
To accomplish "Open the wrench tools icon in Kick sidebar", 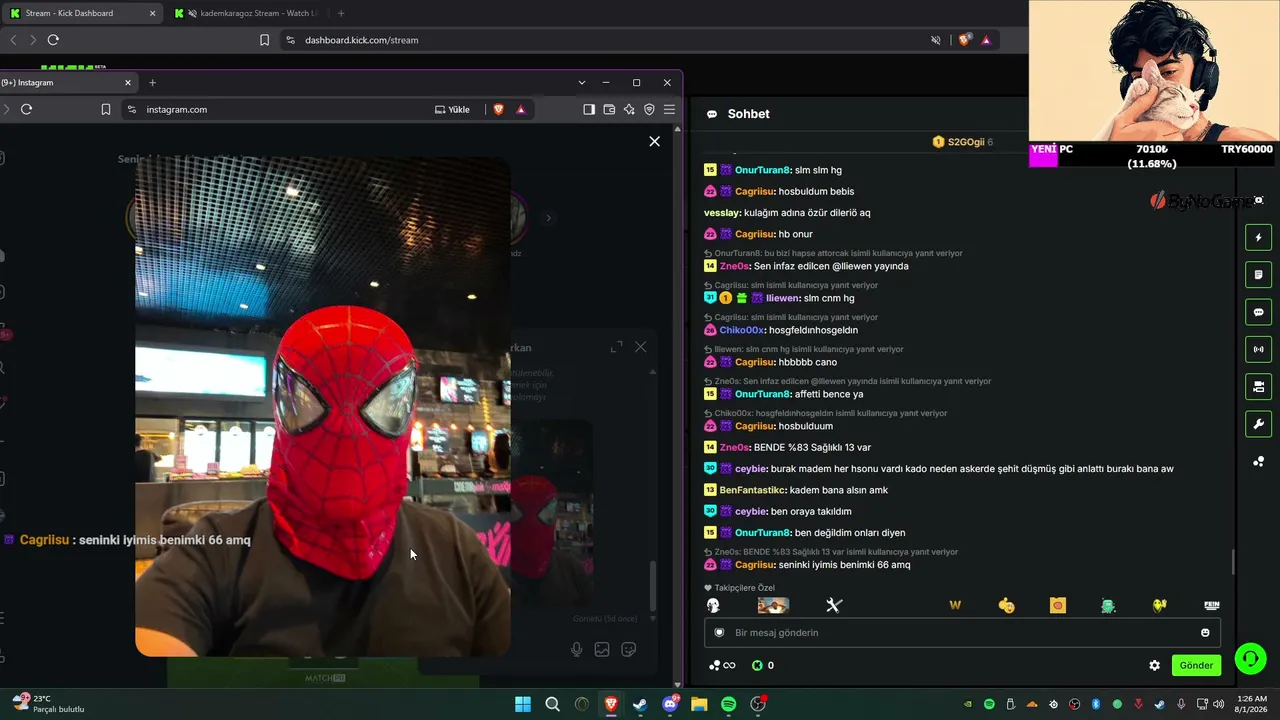I will pos(1258,424).
